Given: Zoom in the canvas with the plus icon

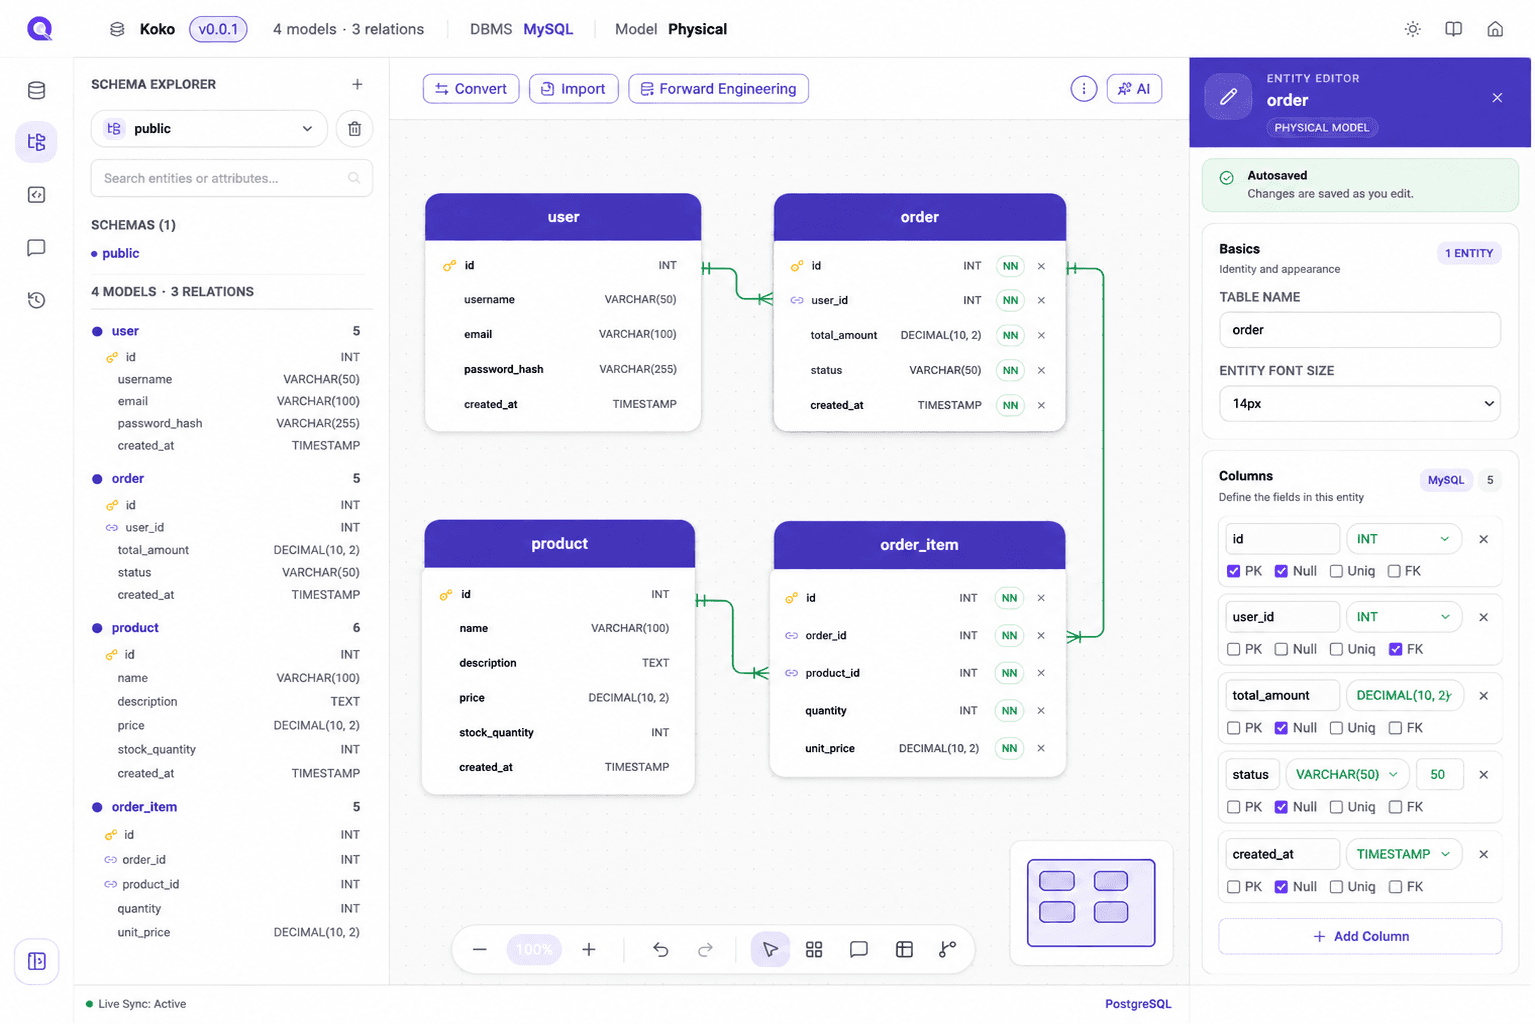Looking at the screenshot, I should [x=589, y=949].
